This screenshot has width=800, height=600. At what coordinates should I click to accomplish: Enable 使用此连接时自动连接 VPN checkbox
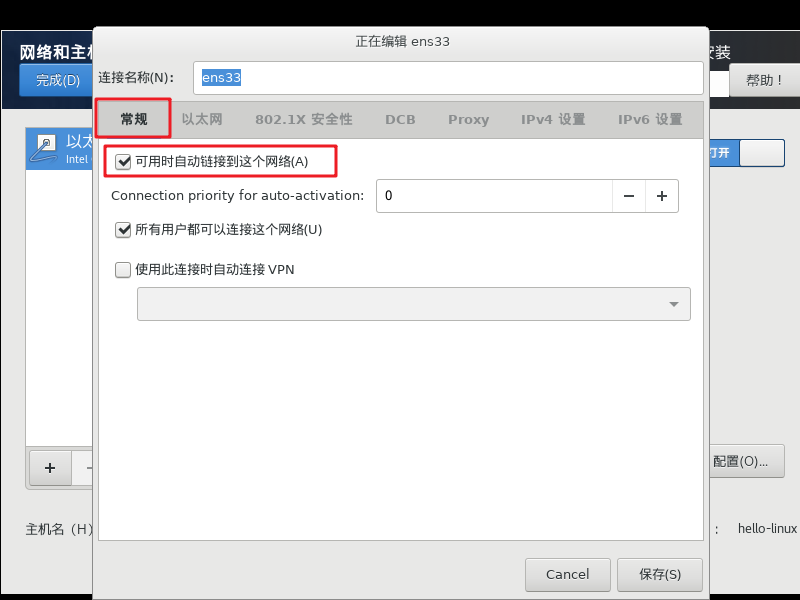123,269
